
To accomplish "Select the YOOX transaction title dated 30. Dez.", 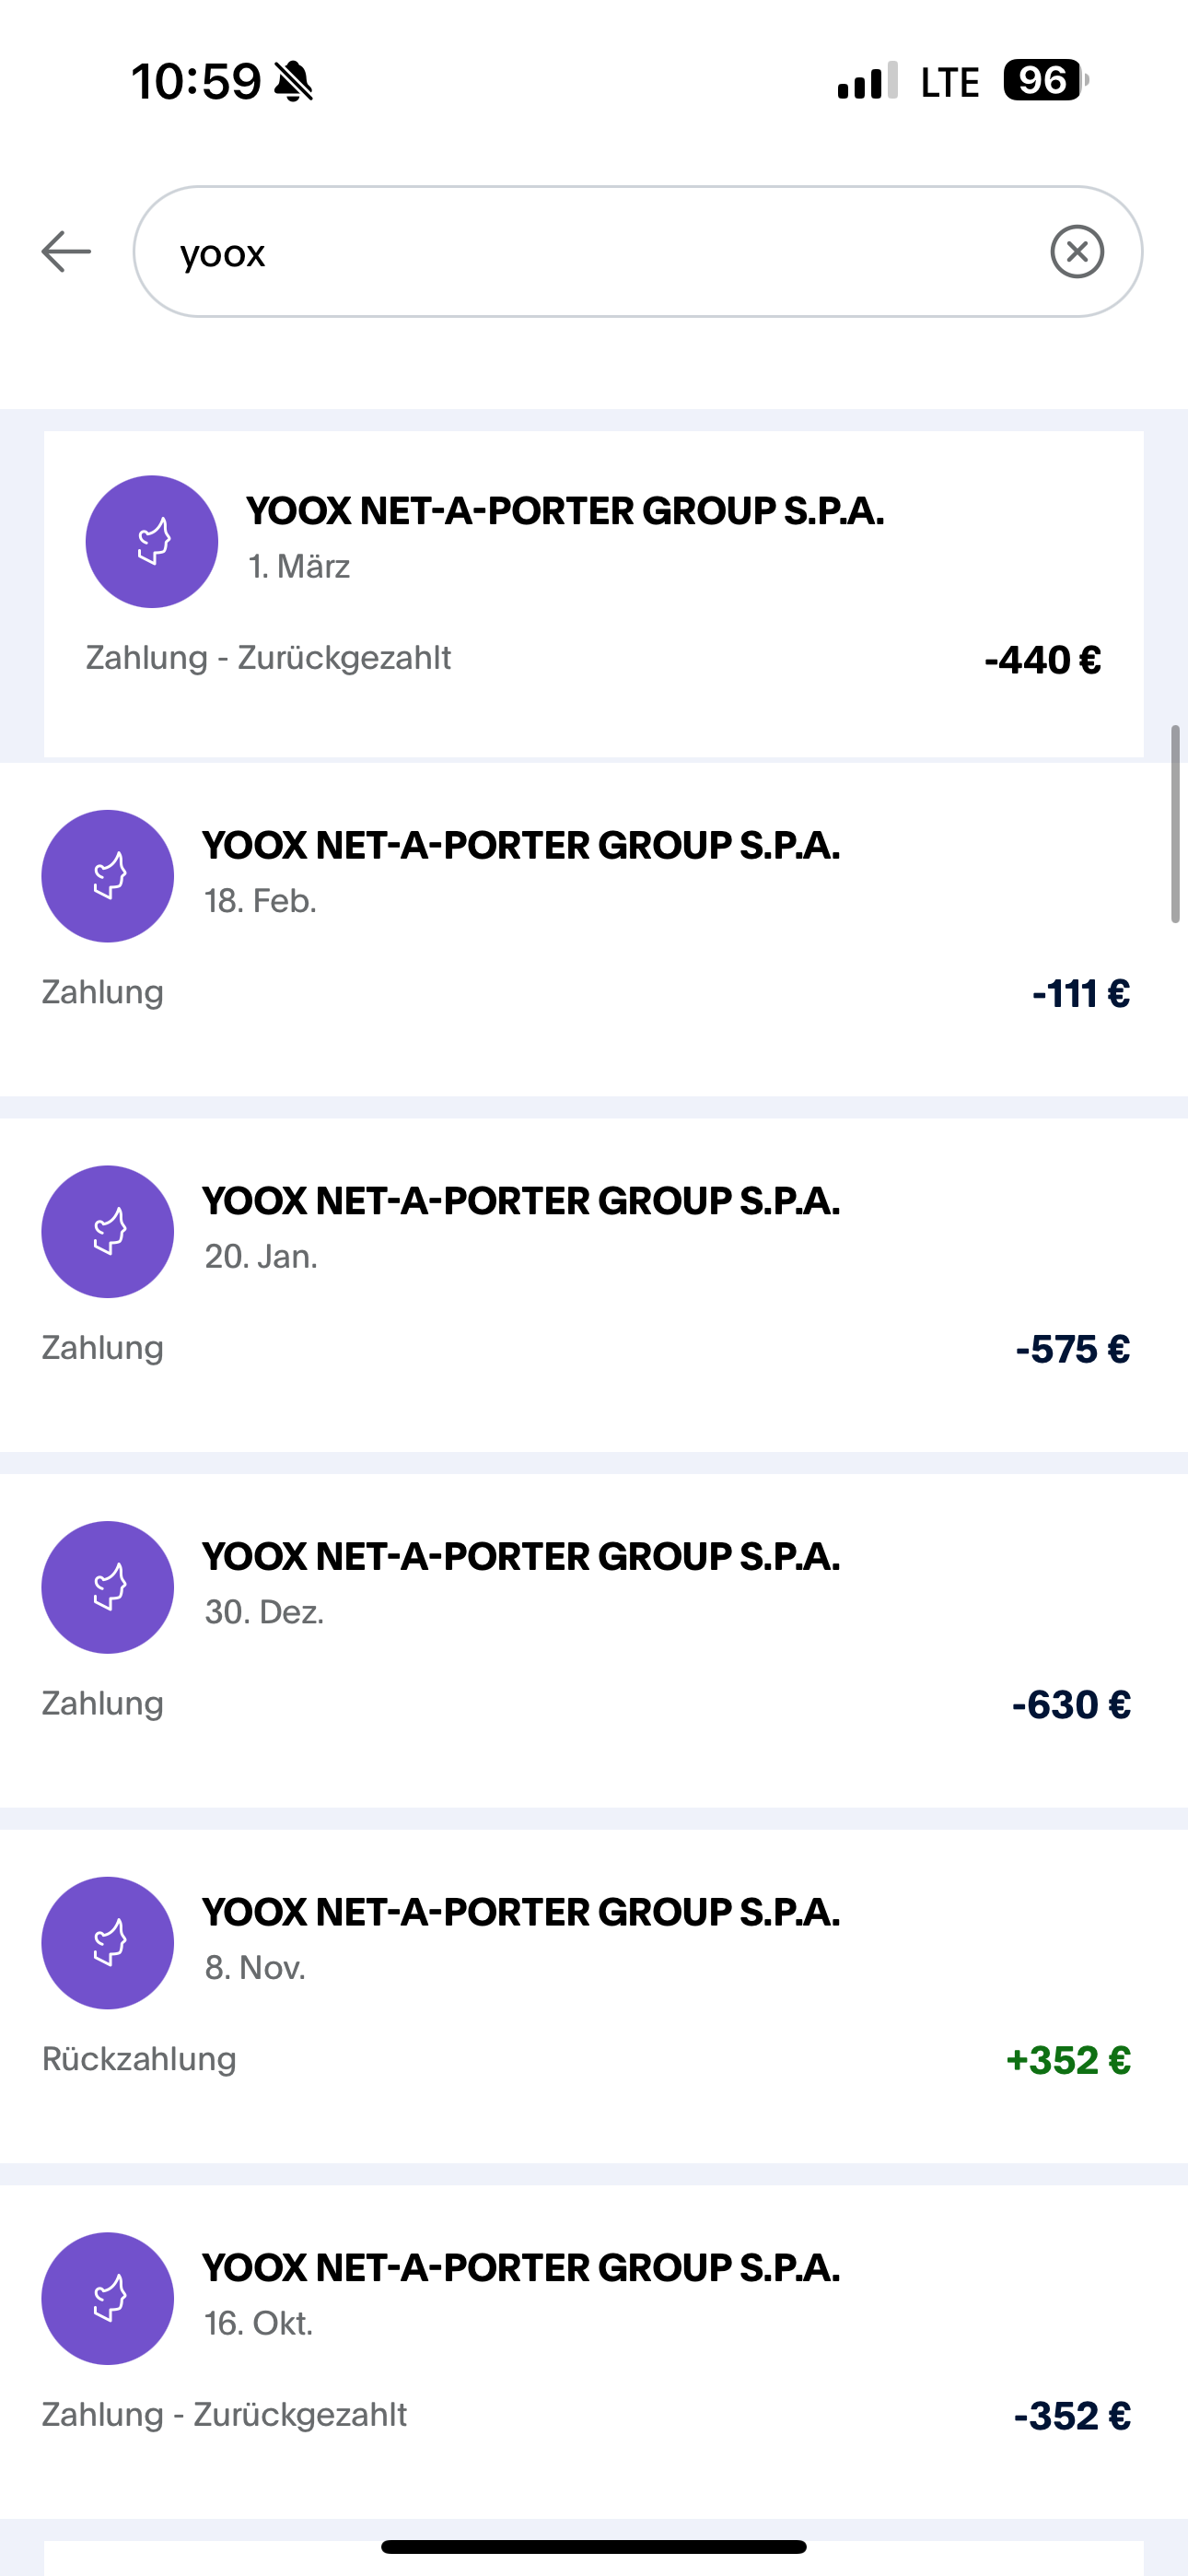I will pos(521,1557).
